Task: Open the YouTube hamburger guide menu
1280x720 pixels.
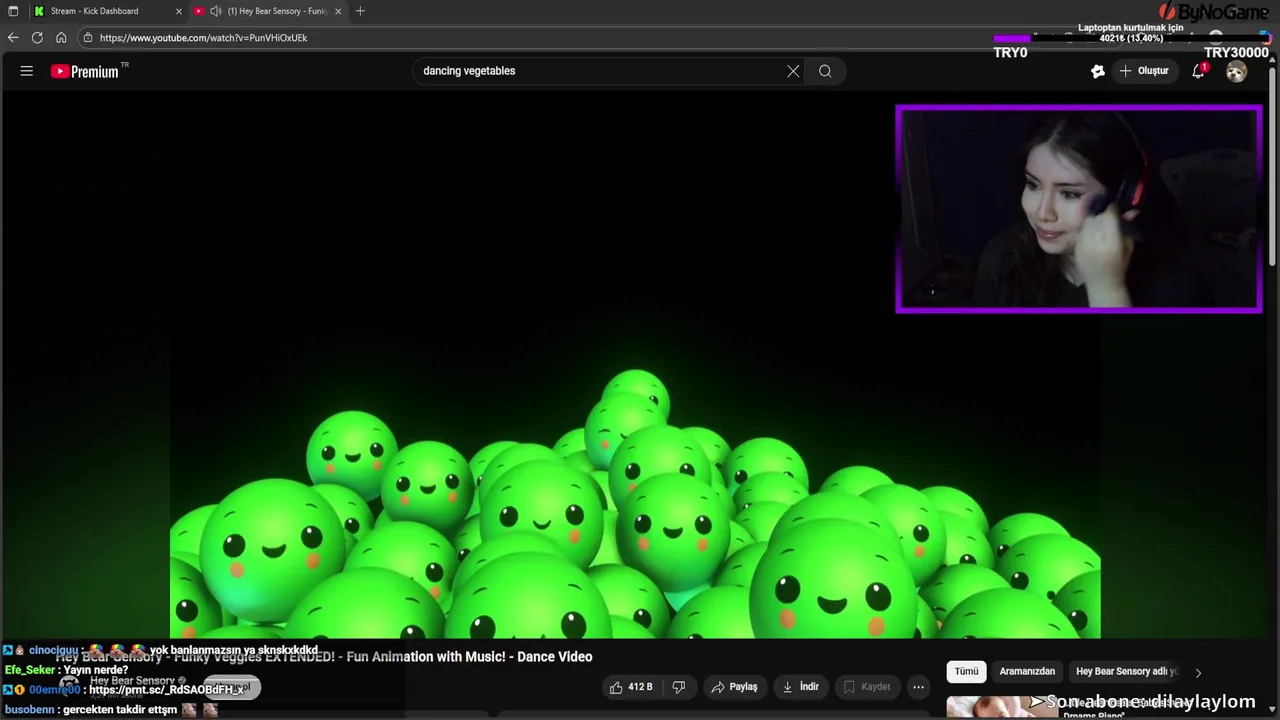Action: pyautogui.click(x=27, y=71)
